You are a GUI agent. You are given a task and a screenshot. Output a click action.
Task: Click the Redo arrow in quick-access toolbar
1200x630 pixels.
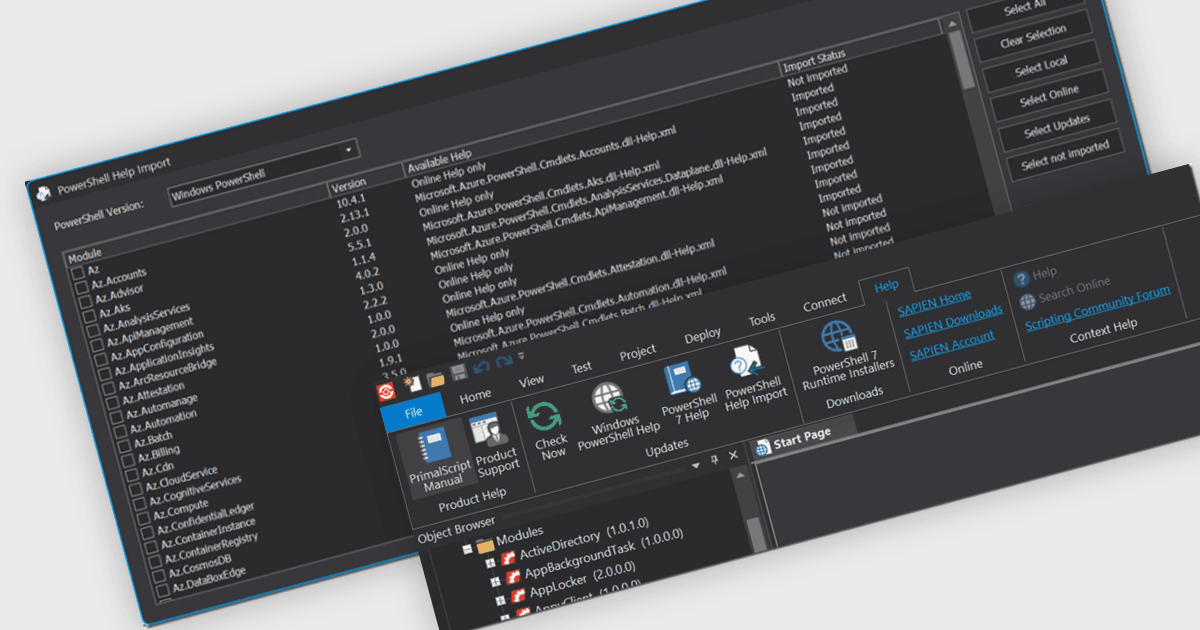[x=504, y=362]
